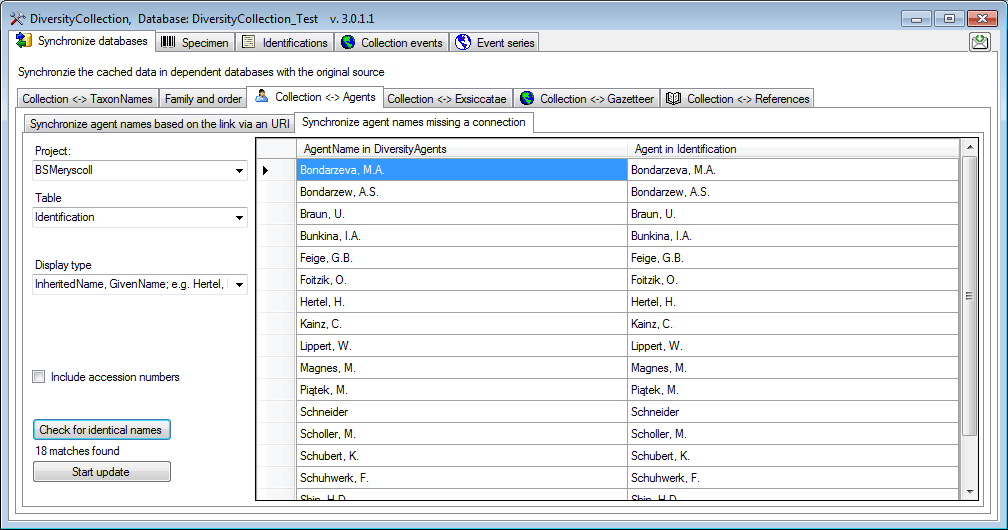Click the grid scrollbar down arrow
Screen dimensions: 1008x530
coord(969,492)
